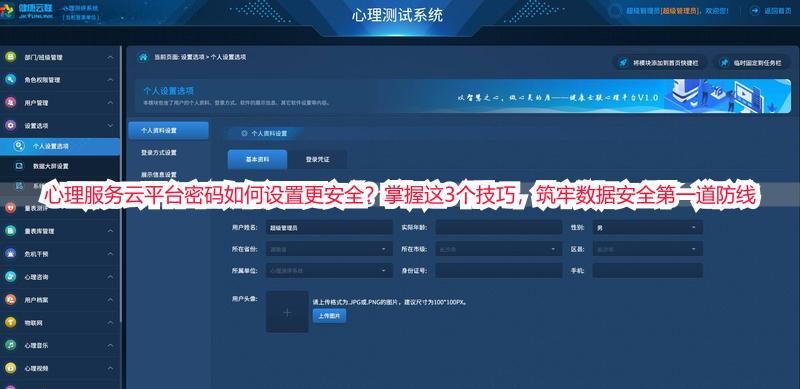The height and width of the screenshot is (389, 800).
Task: Expand 部门/班级管理 with its chevron
Action: [x=110, y=57]
